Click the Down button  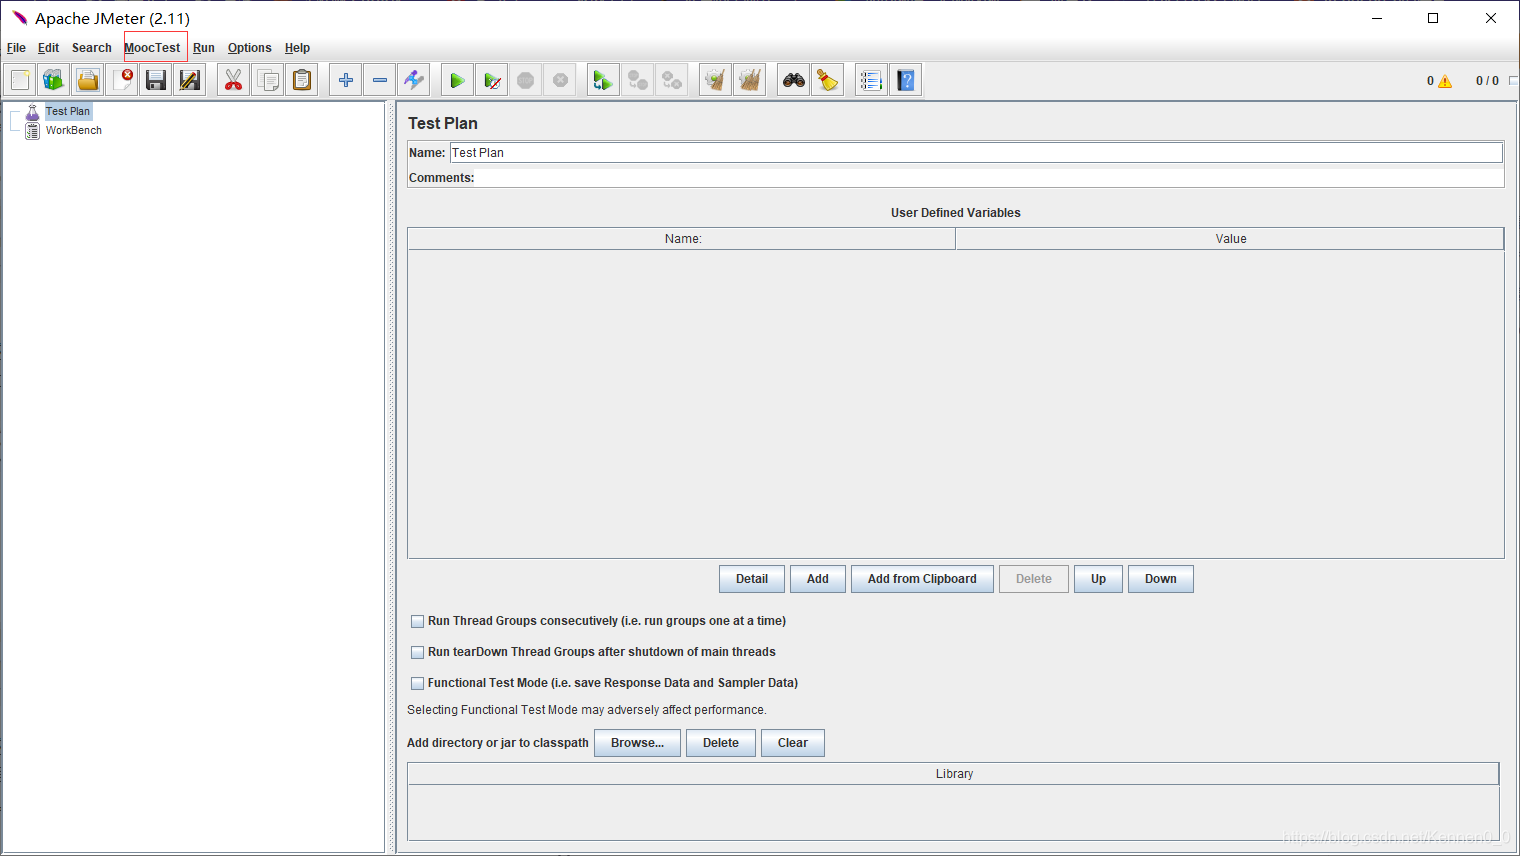tap(1161, 579)
